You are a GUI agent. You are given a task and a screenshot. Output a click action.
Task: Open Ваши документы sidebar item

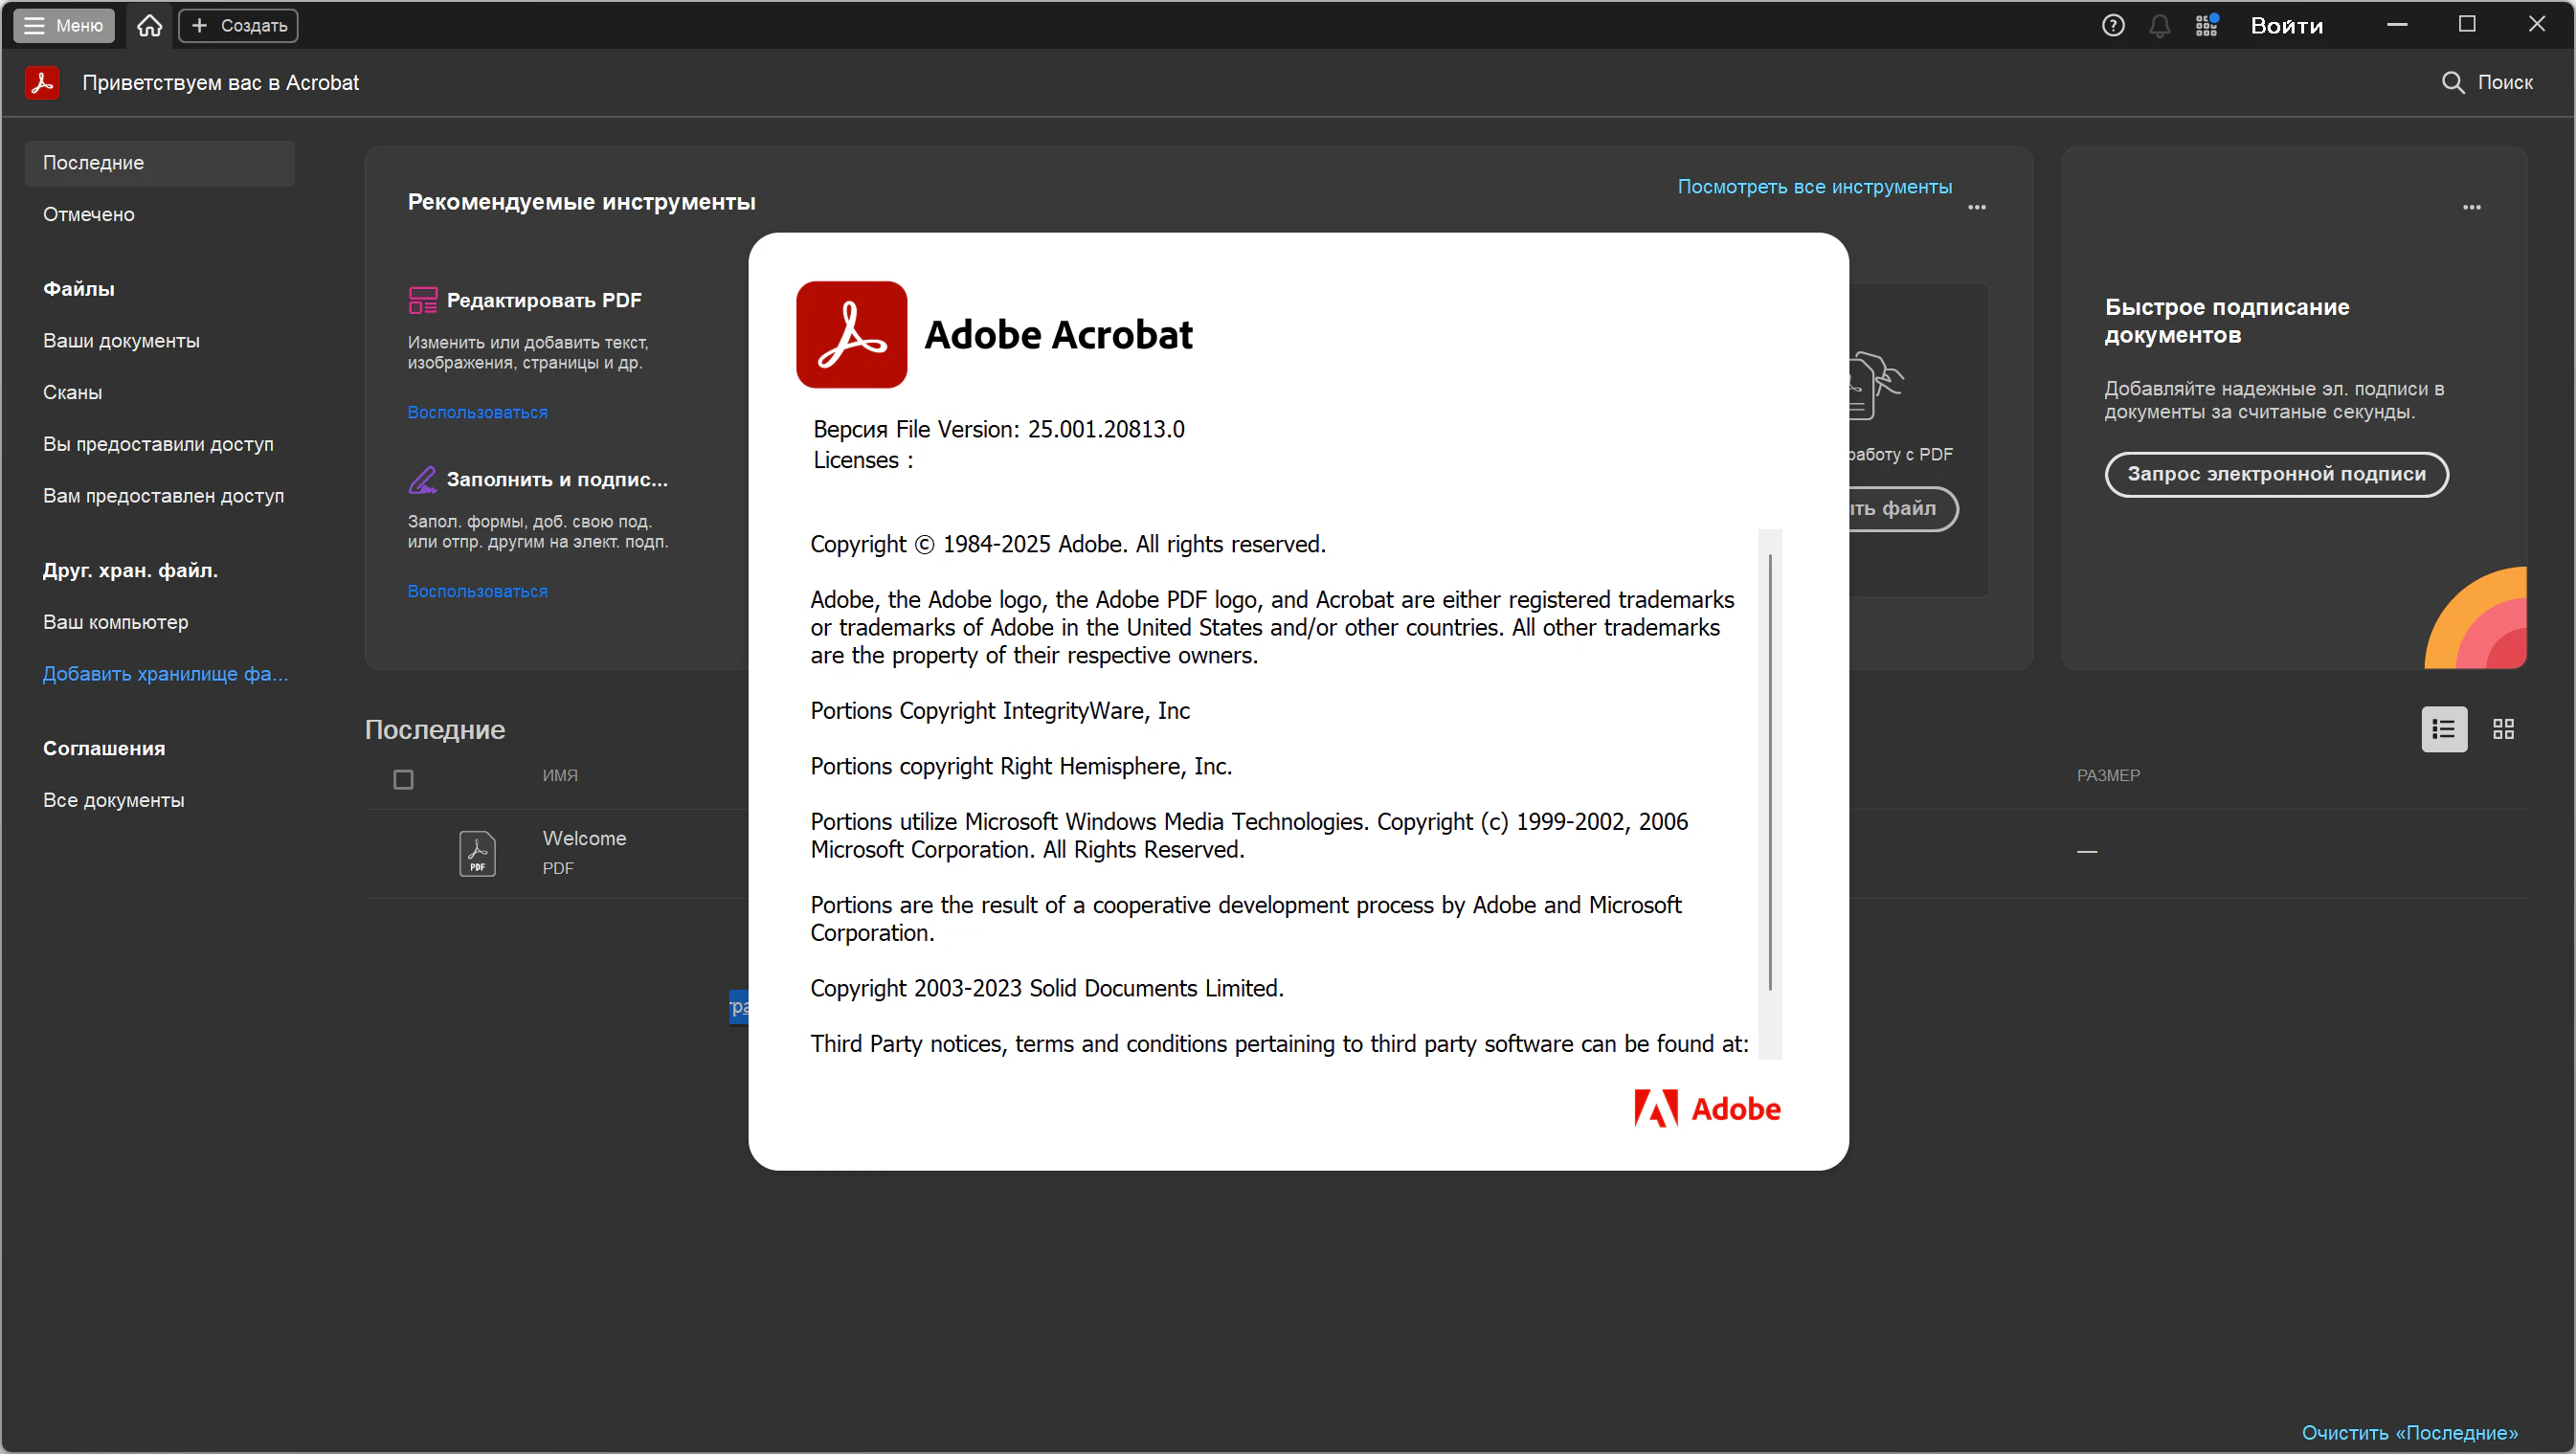[121, 340]
